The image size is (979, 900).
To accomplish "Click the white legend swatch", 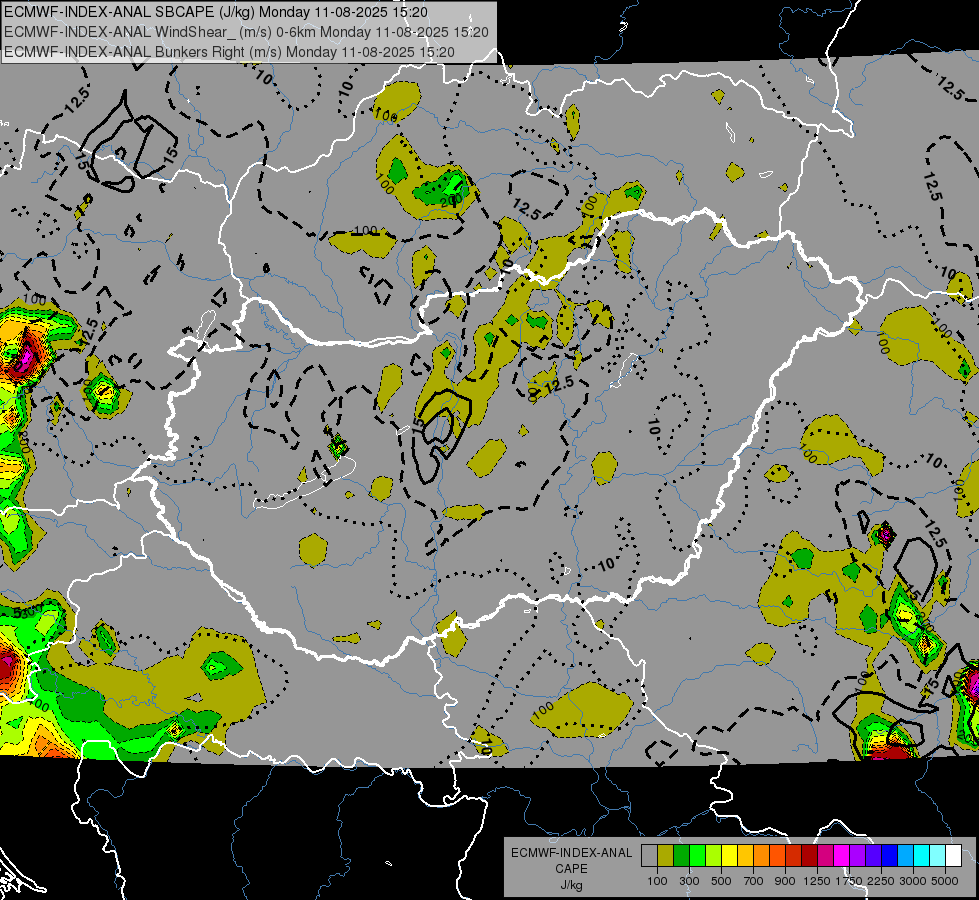I will pos(953,856).
